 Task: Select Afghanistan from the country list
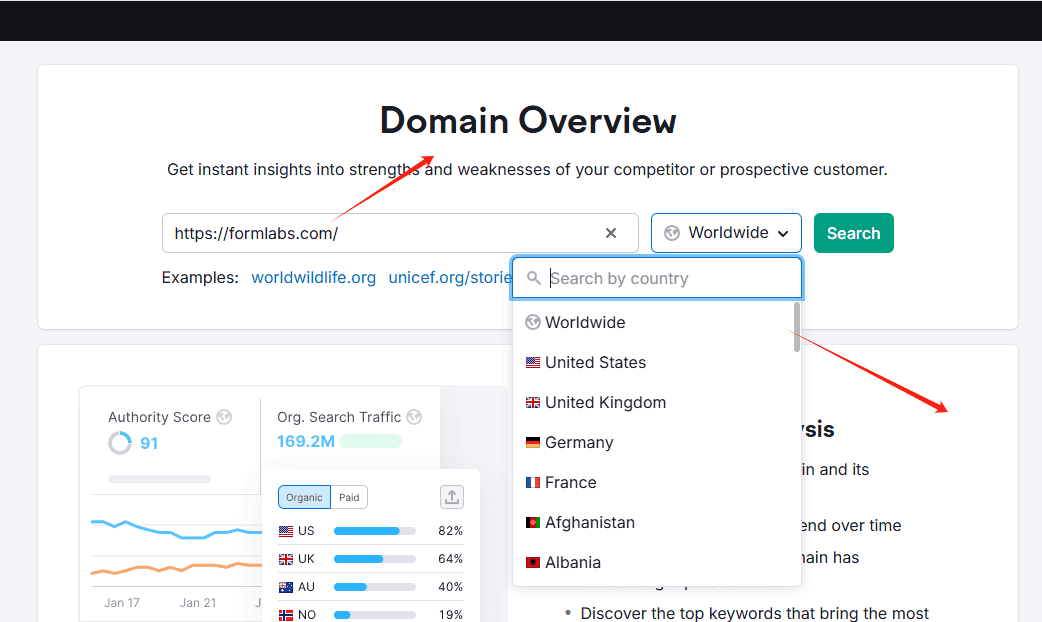tap(657, 522)
